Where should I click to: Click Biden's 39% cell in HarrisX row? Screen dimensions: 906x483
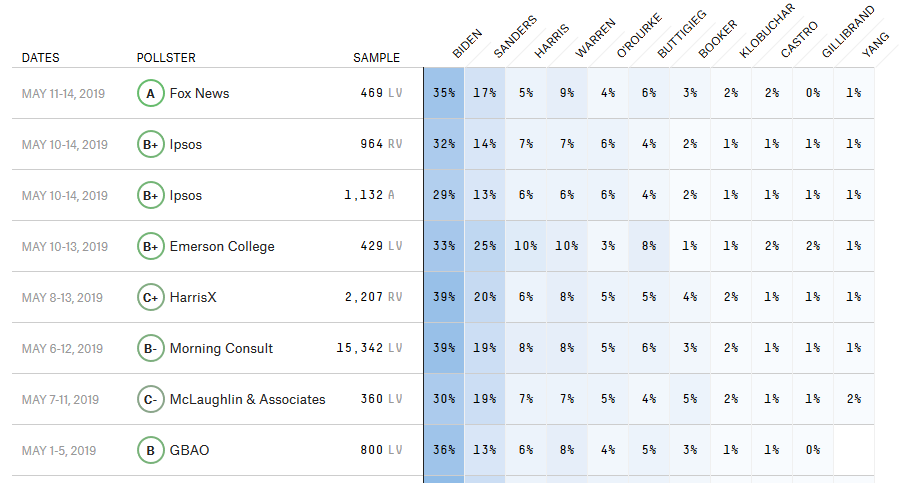coord(444,298)
